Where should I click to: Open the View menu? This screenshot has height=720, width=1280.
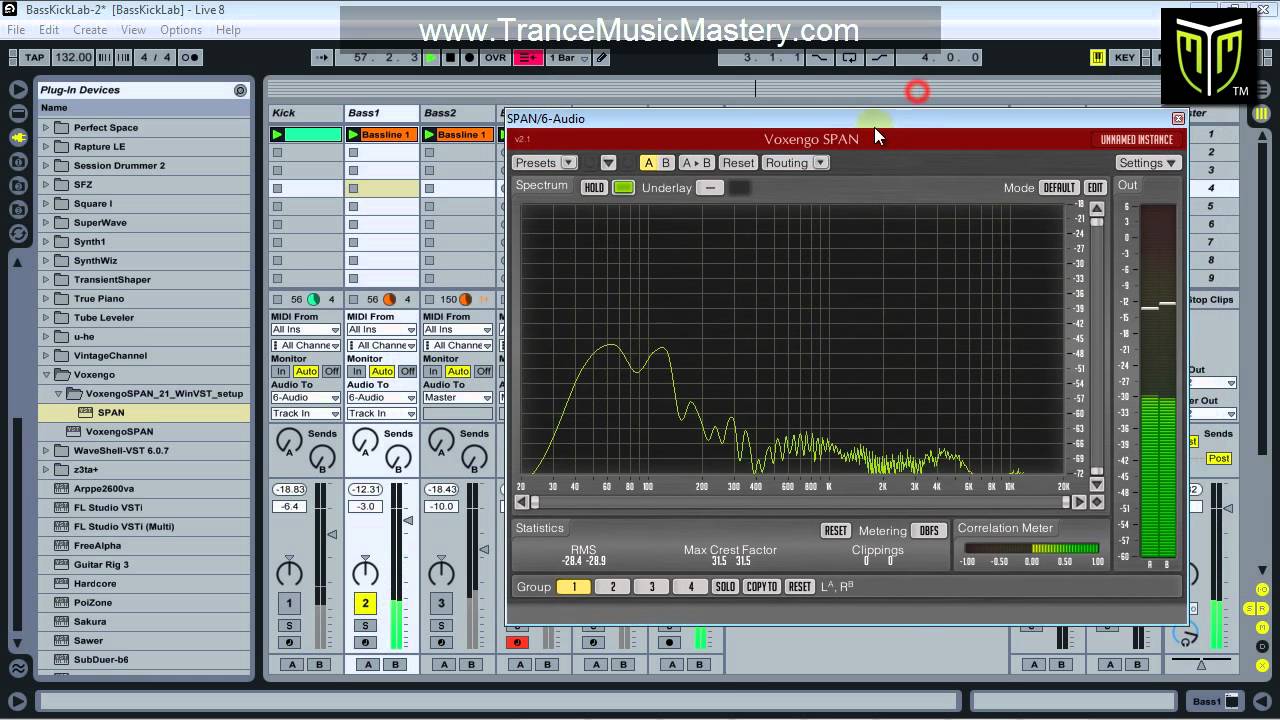[133, 30]
